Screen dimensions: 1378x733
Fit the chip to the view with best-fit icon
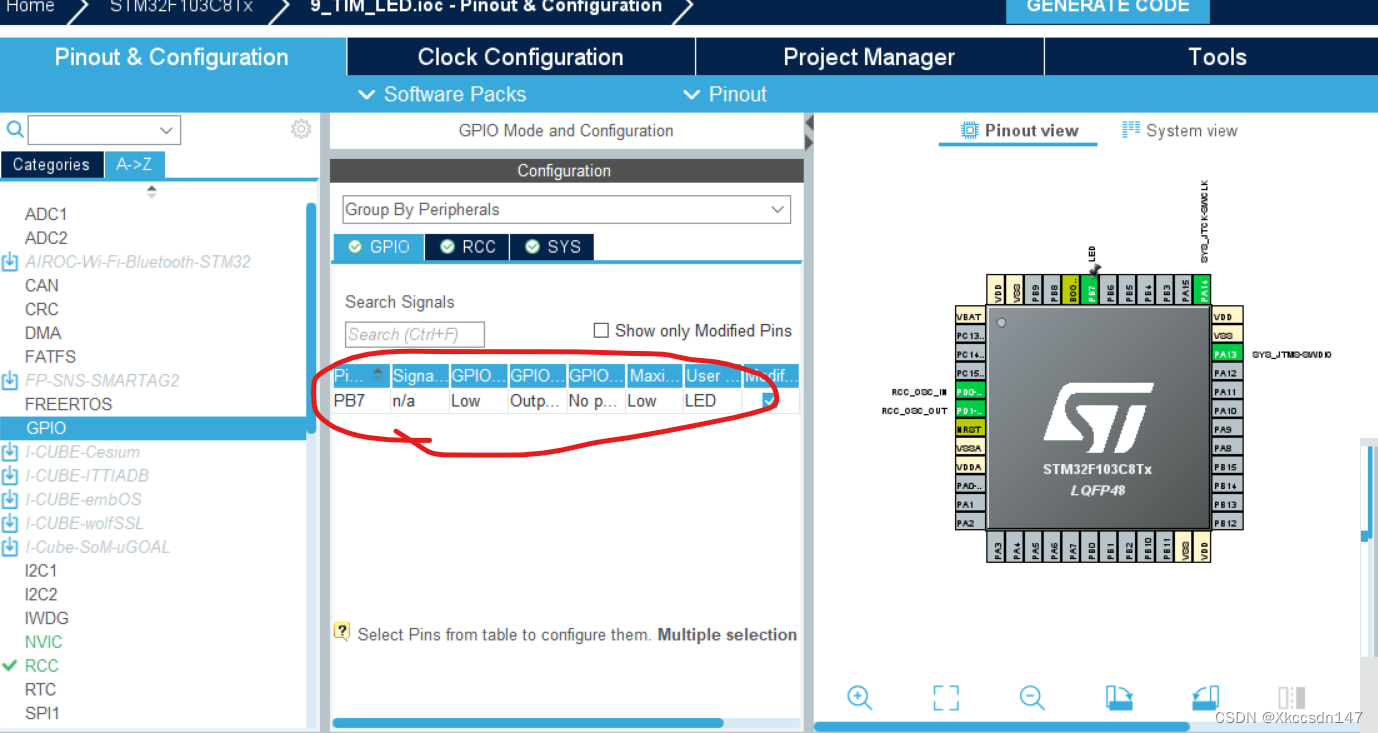tap(946, 698)
